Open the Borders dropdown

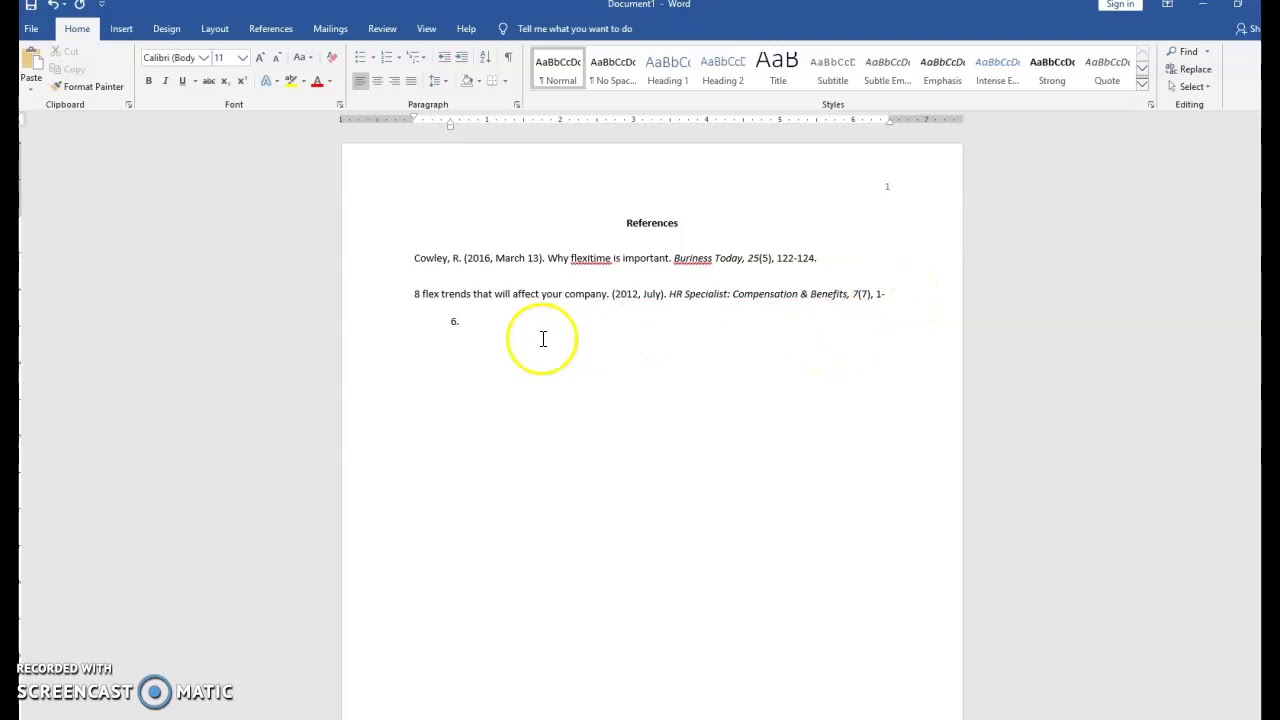[505, 81]
